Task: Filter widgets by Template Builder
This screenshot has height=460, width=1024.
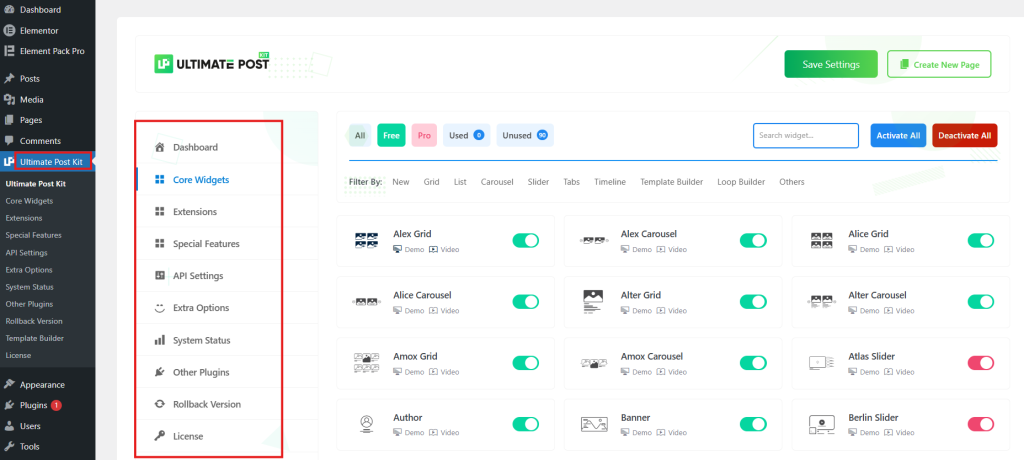Action: [x=671, y=182]
